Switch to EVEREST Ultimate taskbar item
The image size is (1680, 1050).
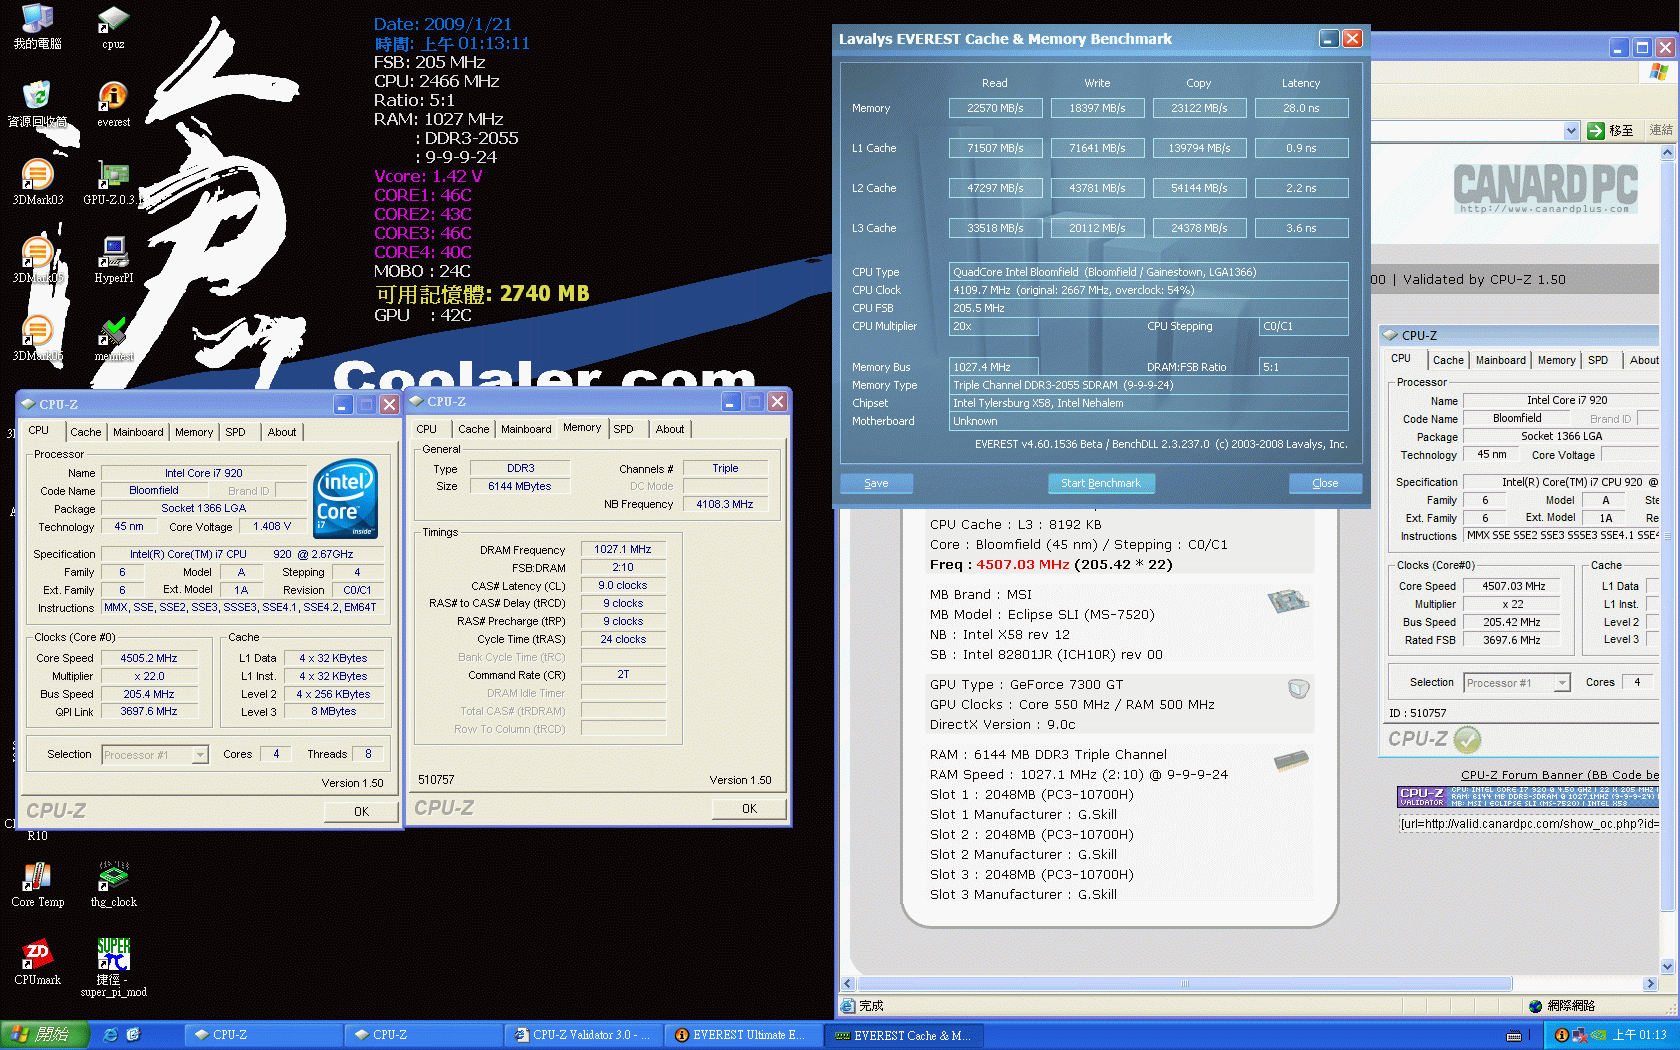pyautogui.click(x=742, y=1035)
